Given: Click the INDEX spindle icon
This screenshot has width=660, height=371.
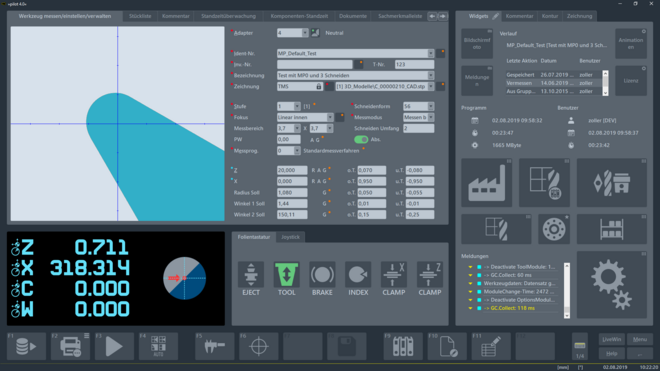Looking at the screenshot, I should [x=358, y=275].
